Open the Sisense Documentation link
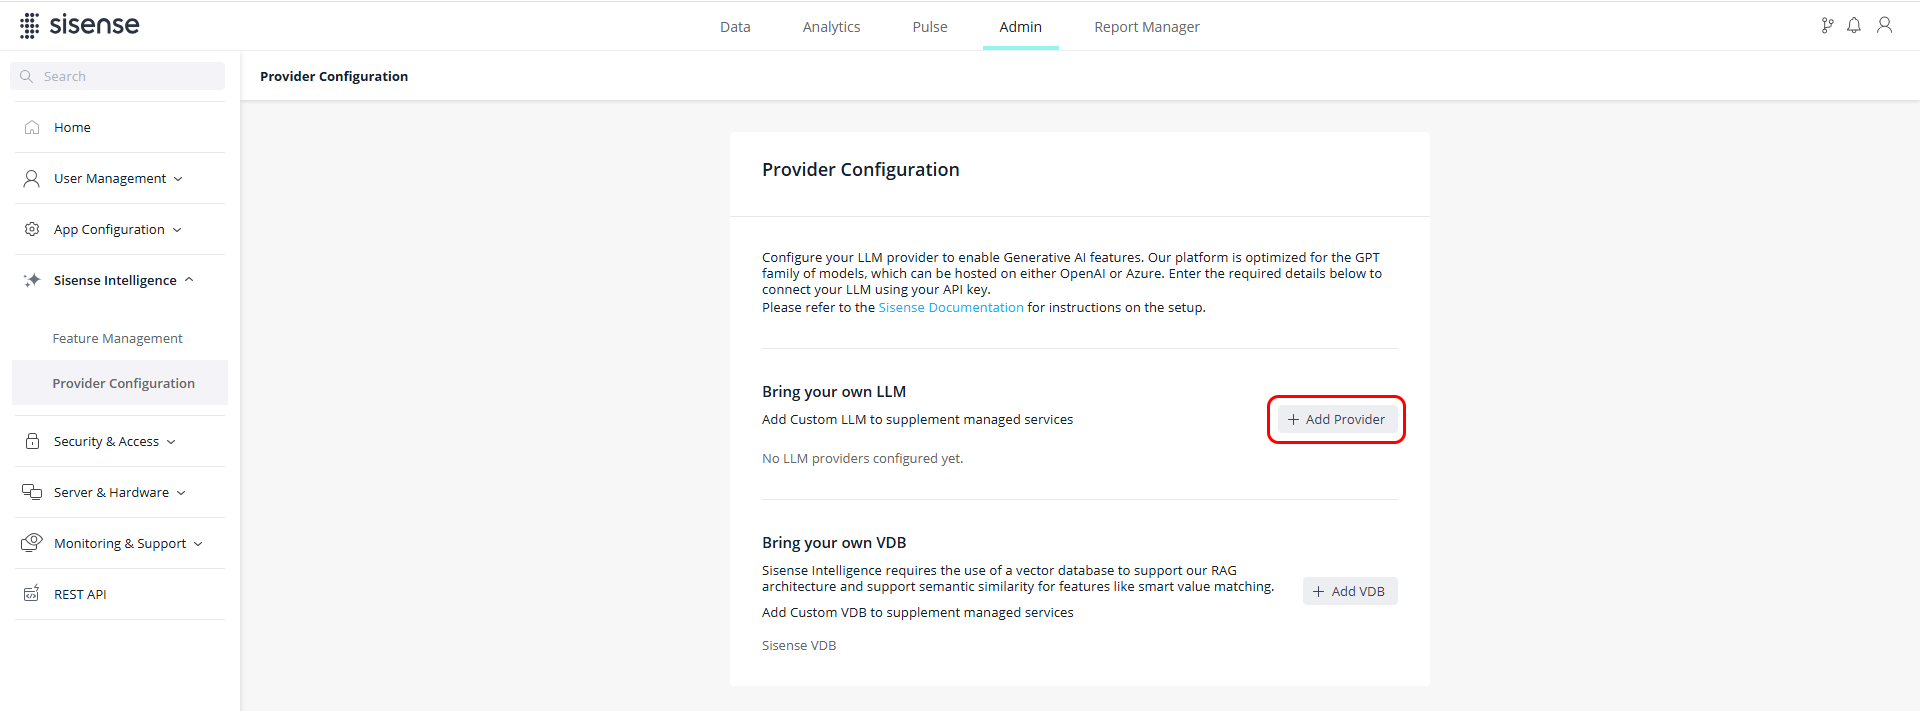This screenshot has height=711, width=1920. point(950,307)
